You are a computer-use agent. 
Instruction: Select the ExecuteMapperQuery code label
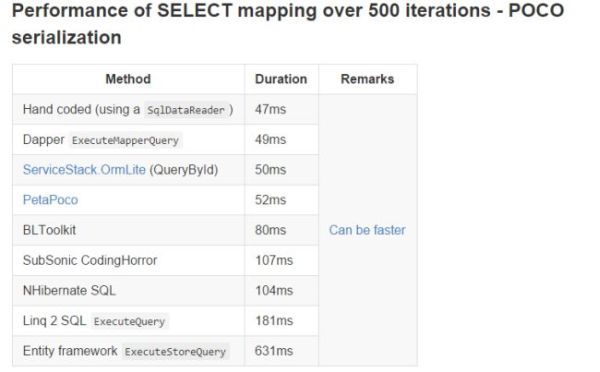(x=126, y=140)
